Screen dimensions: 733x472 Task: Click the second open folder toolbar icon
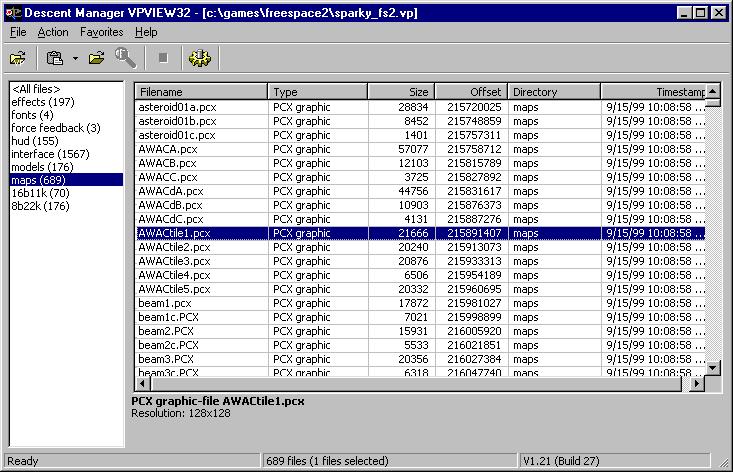tap(96, 58)
